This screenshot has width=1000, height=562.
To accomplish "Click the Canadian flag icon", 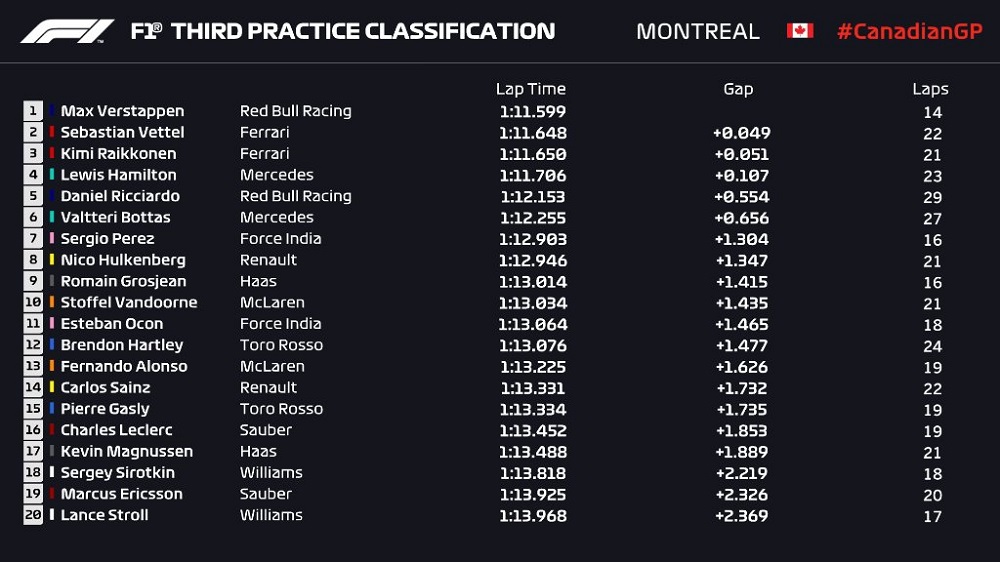I will 800,31.
